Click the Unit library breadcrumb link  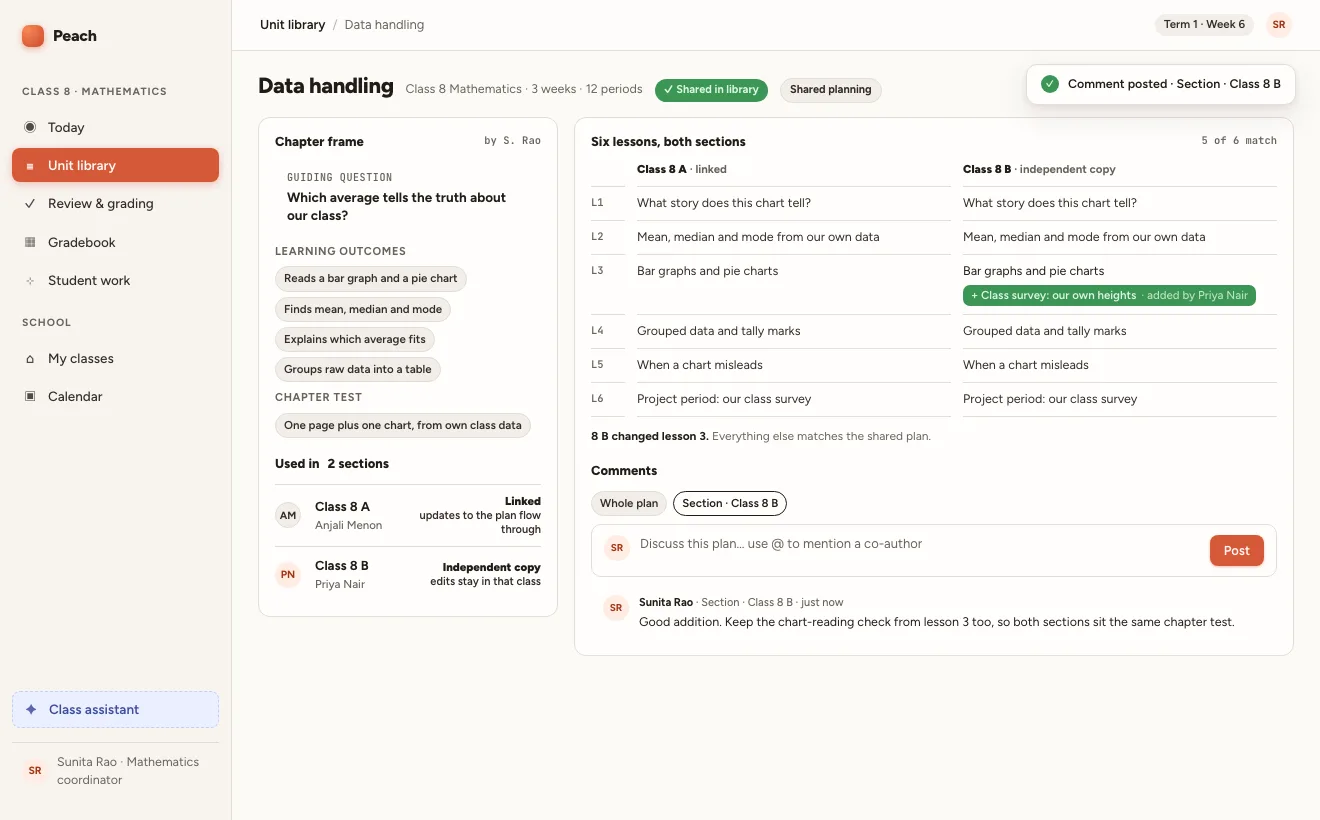292,25
